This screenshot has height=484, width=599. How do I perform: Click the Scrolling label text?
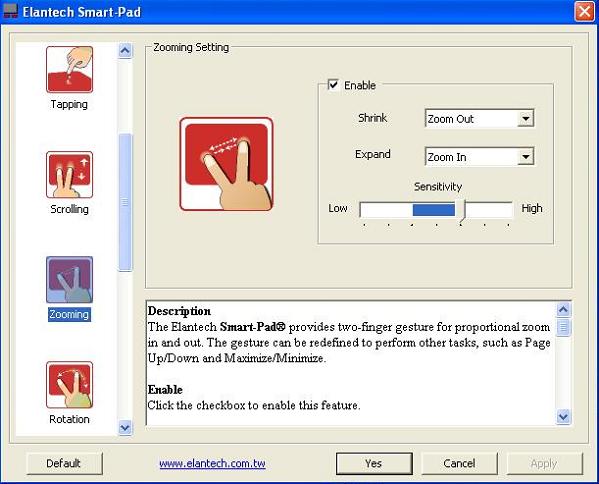point(70,209)
